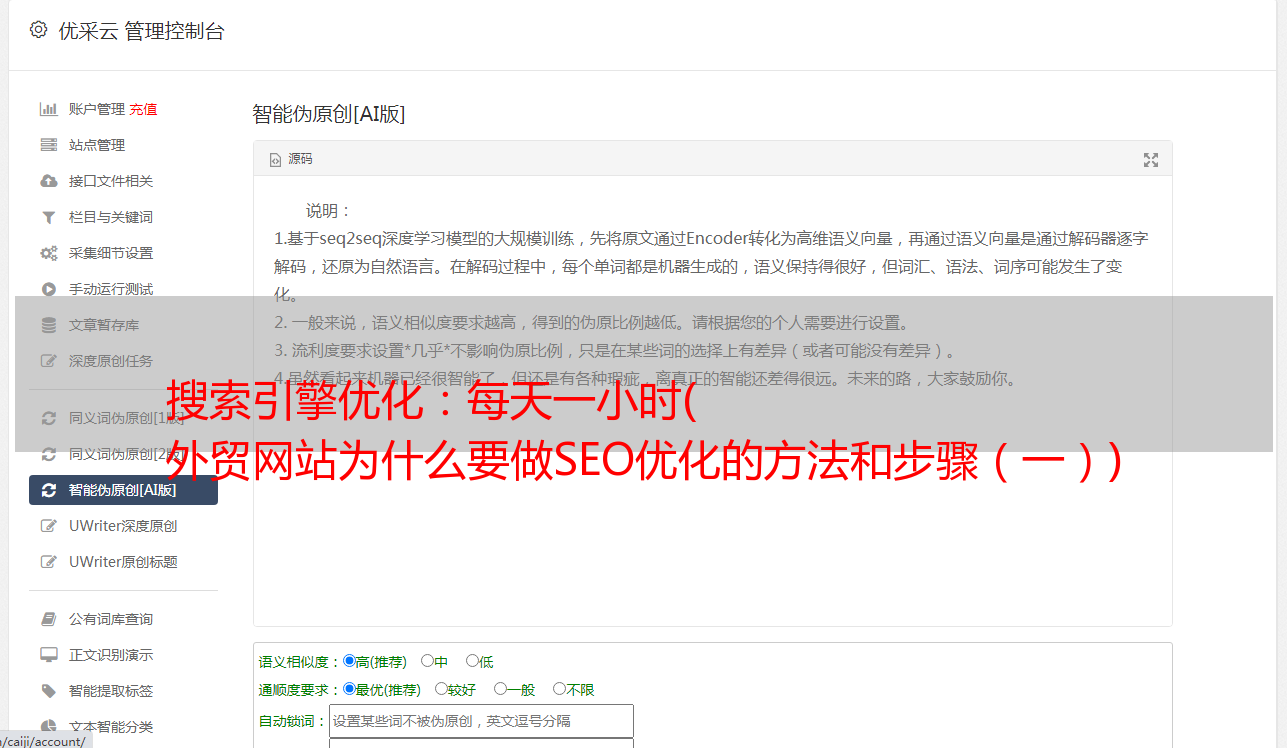Select 中 semantic similarity
The height and width of the screenshot is (748, 1287).
point(427,661)
